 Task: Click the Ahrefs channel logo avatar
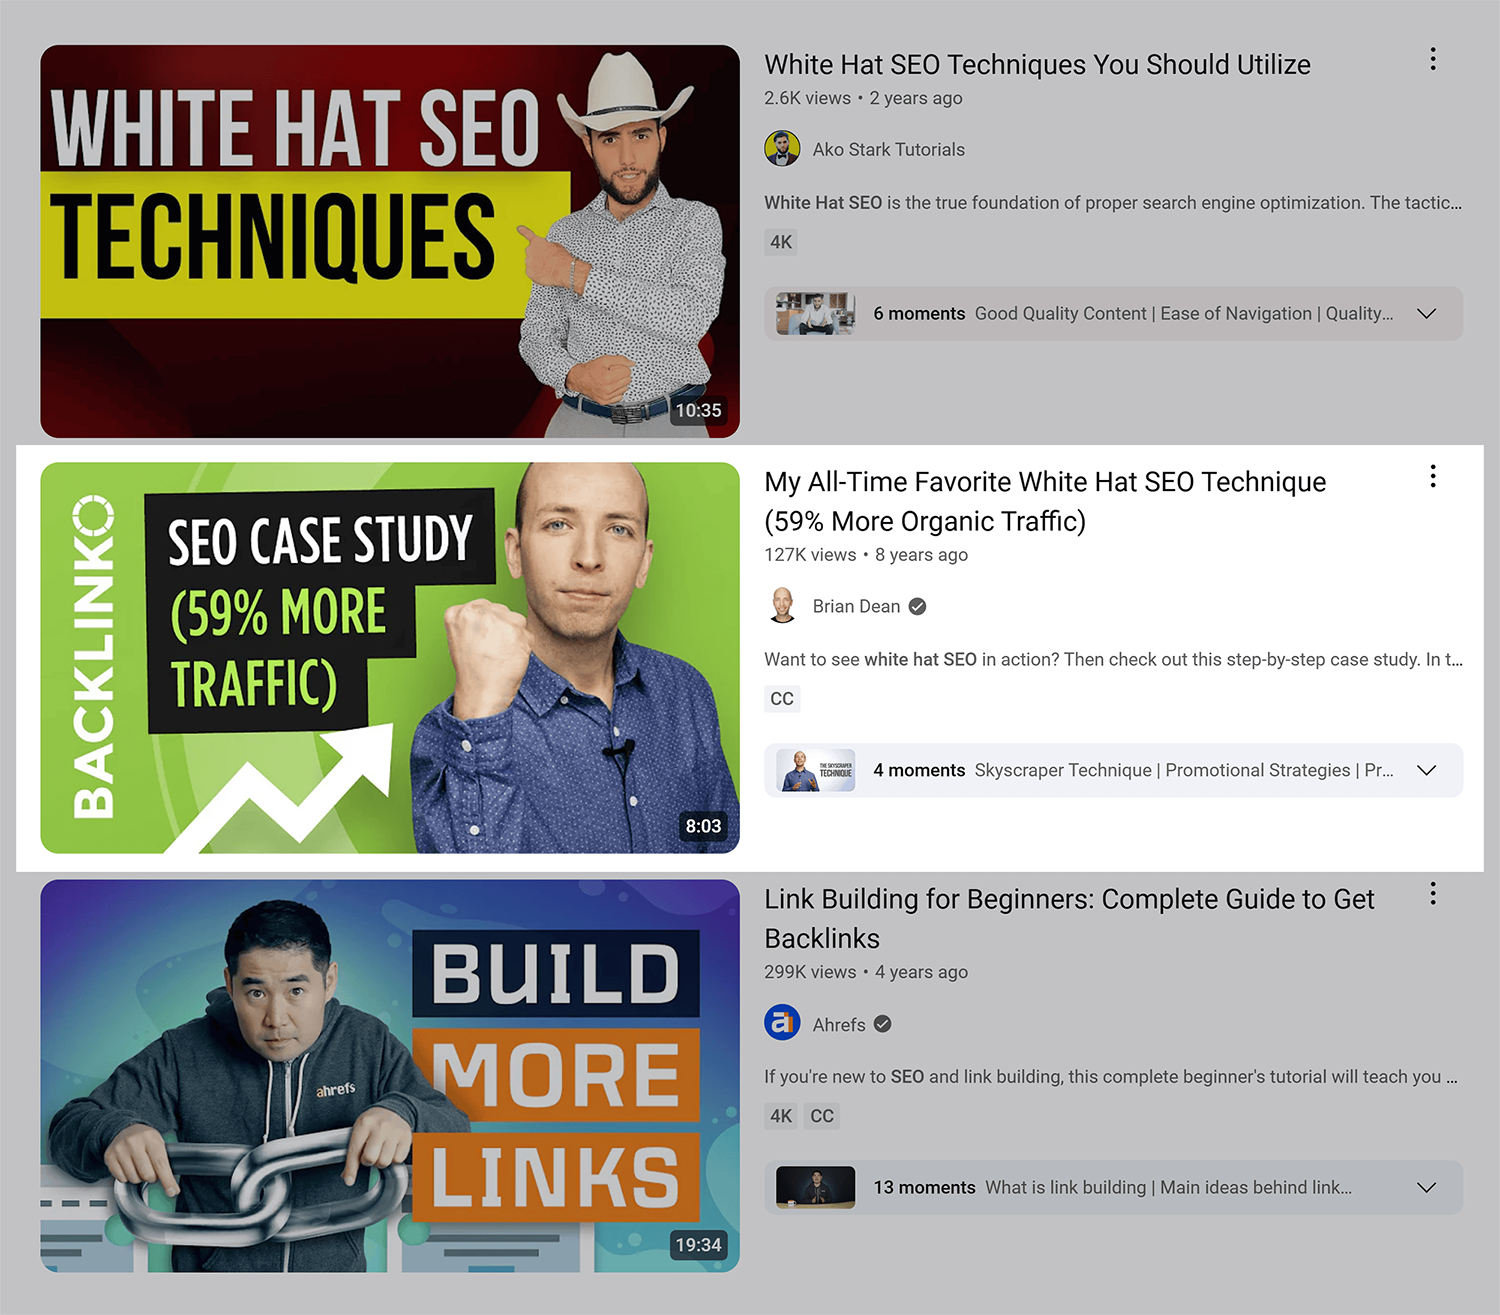[x=782, y=1023]
